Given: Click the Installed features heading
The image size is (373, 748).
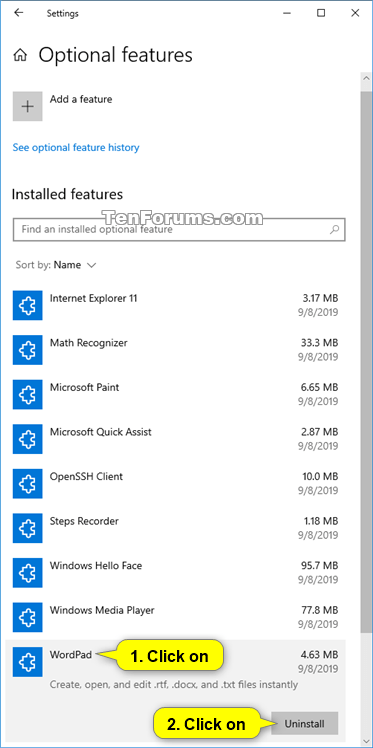Looking at the screenshot, I should click(67, 194).
